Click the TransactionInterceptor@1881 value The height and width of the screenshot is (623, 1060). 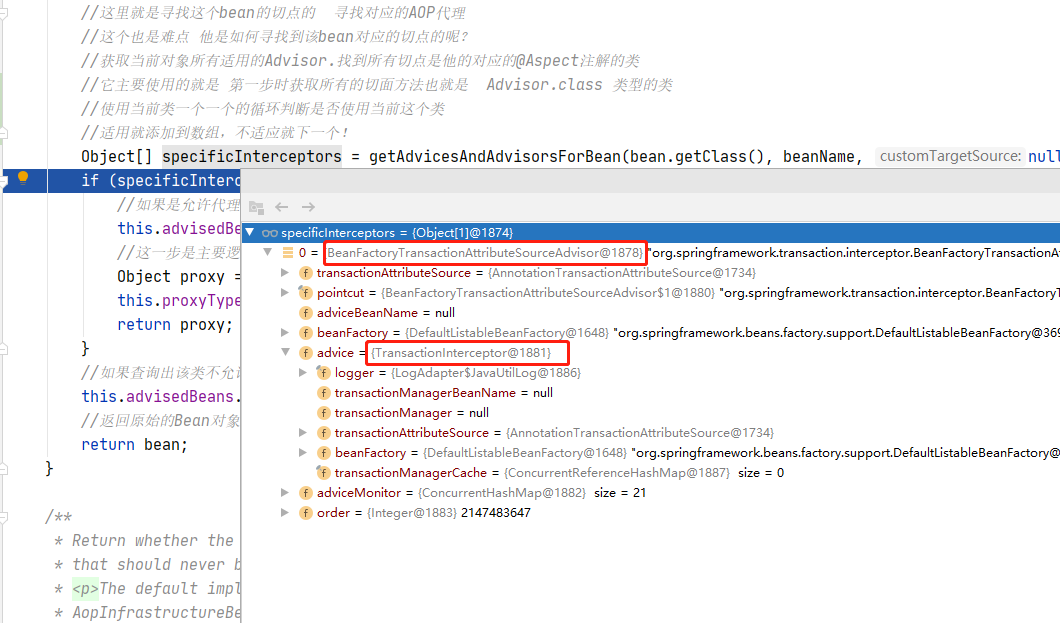click(x=461, y=353)
